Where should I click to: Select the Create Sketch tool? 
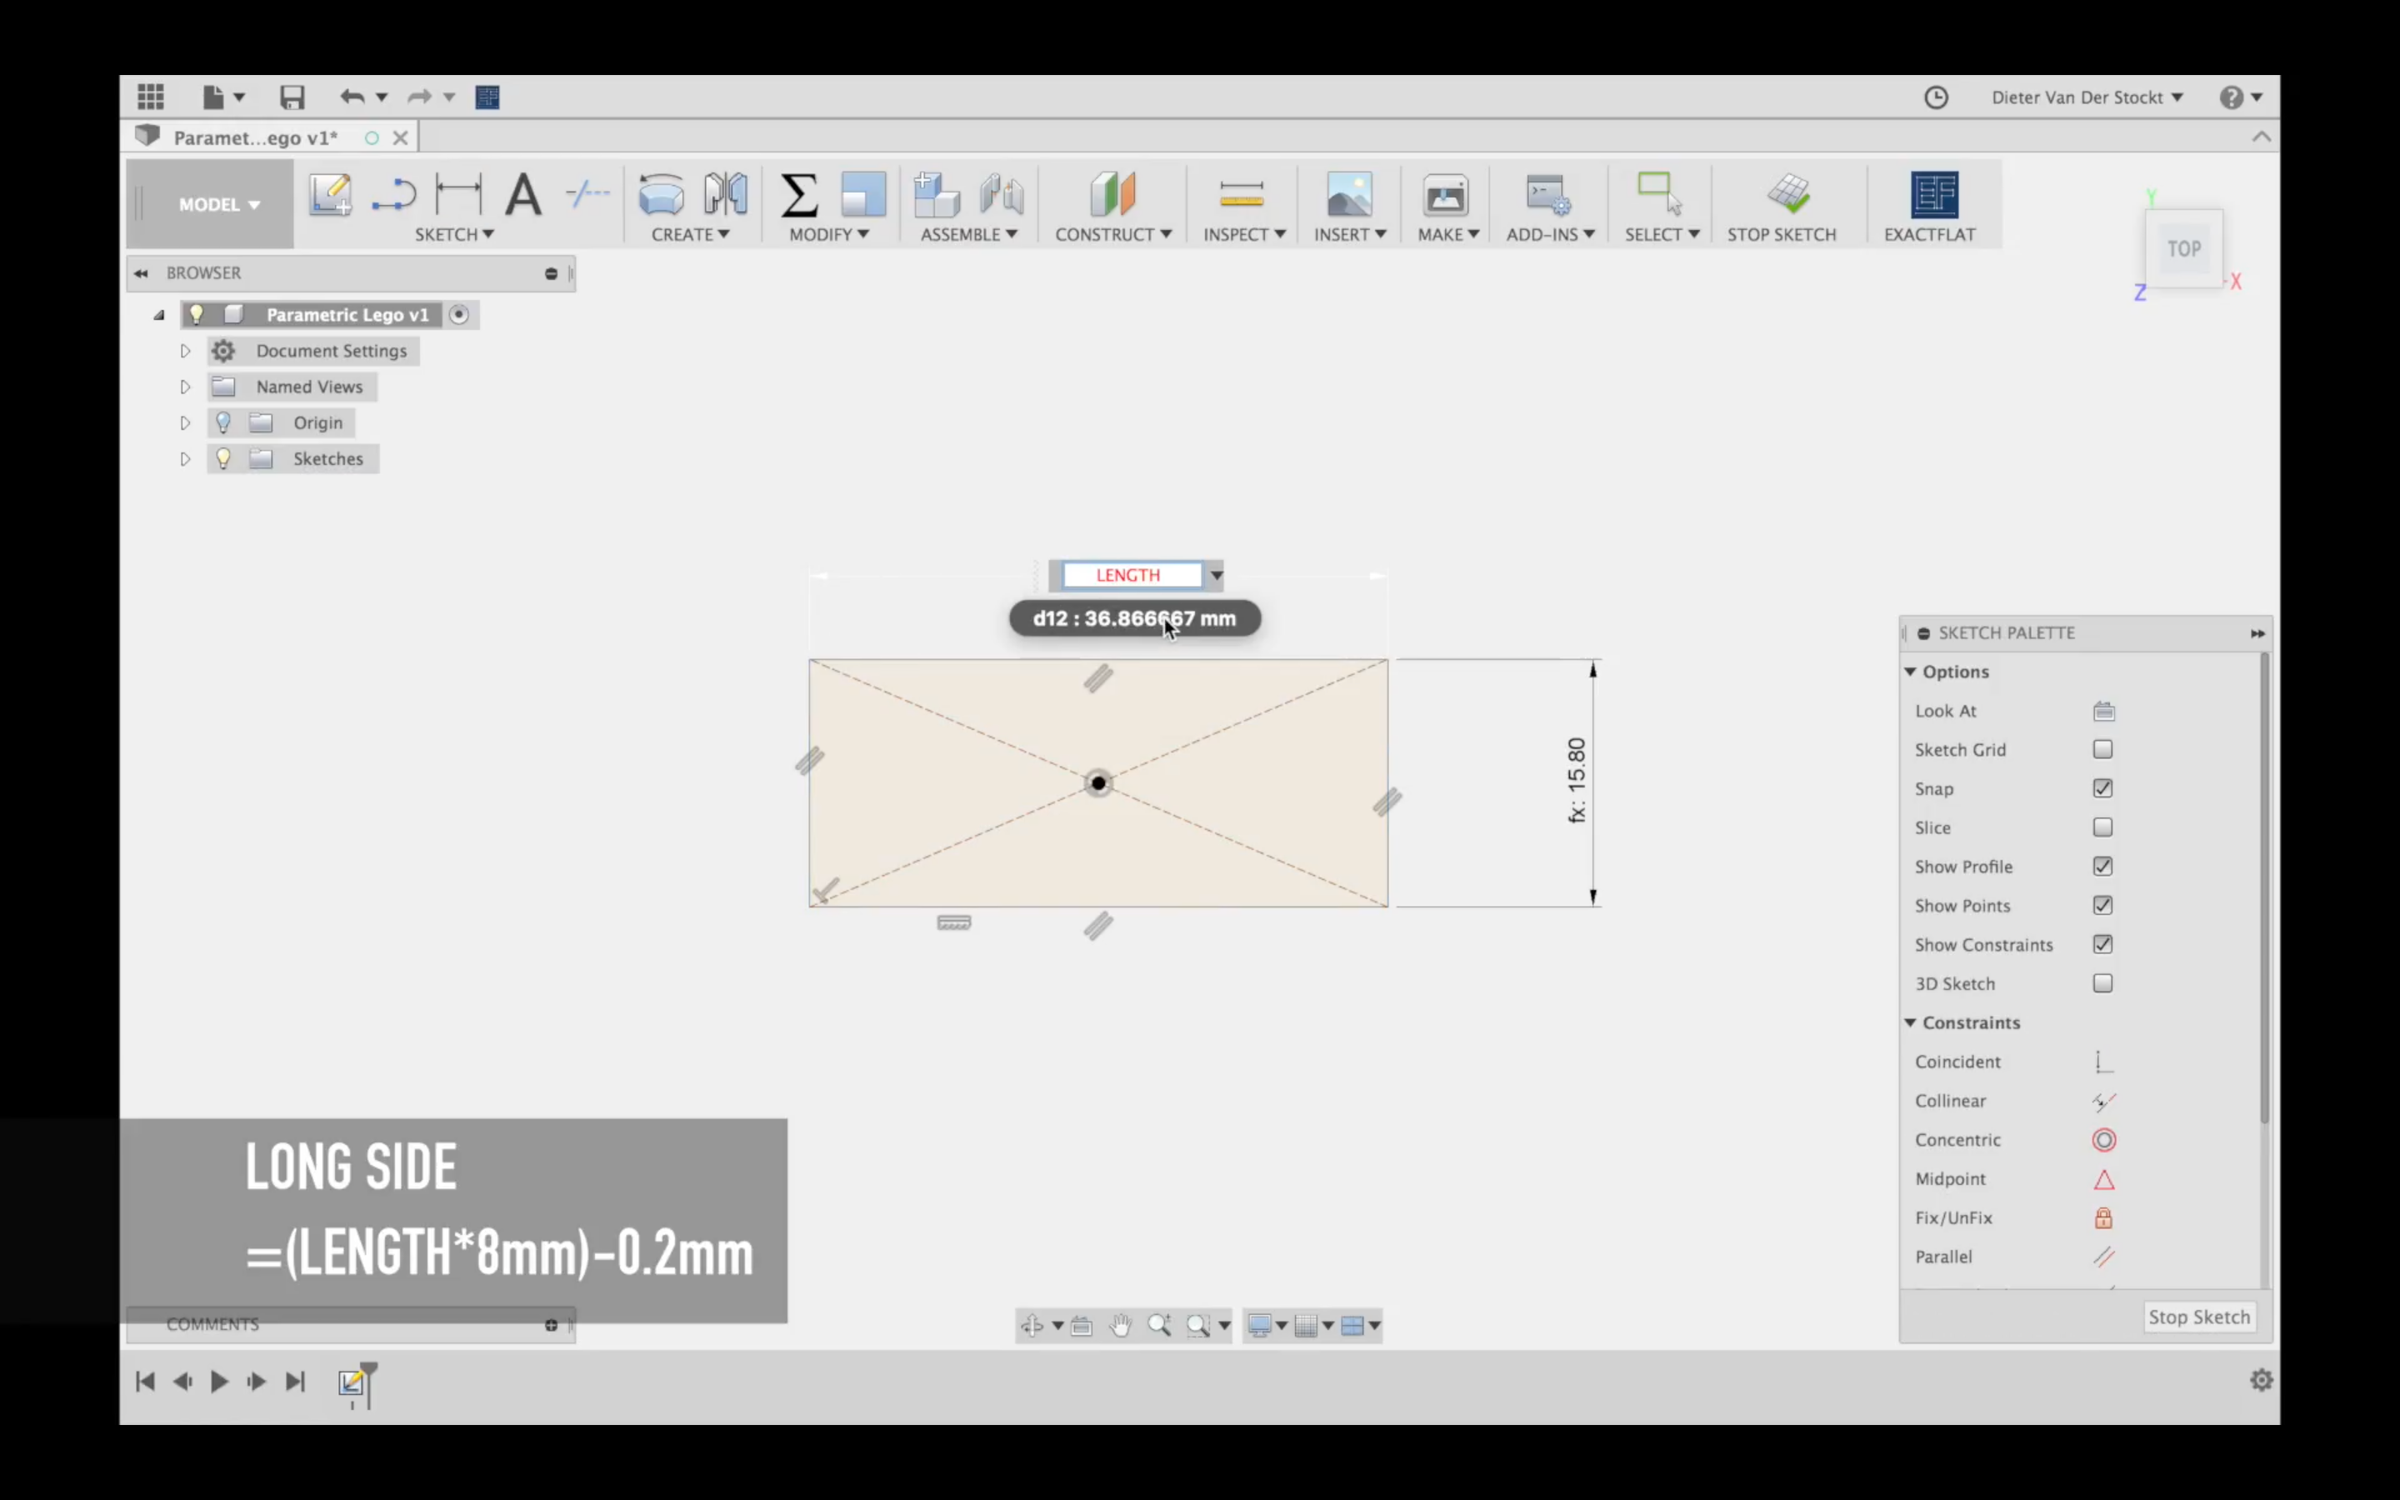pyautogui.click(x=331, y=195)
